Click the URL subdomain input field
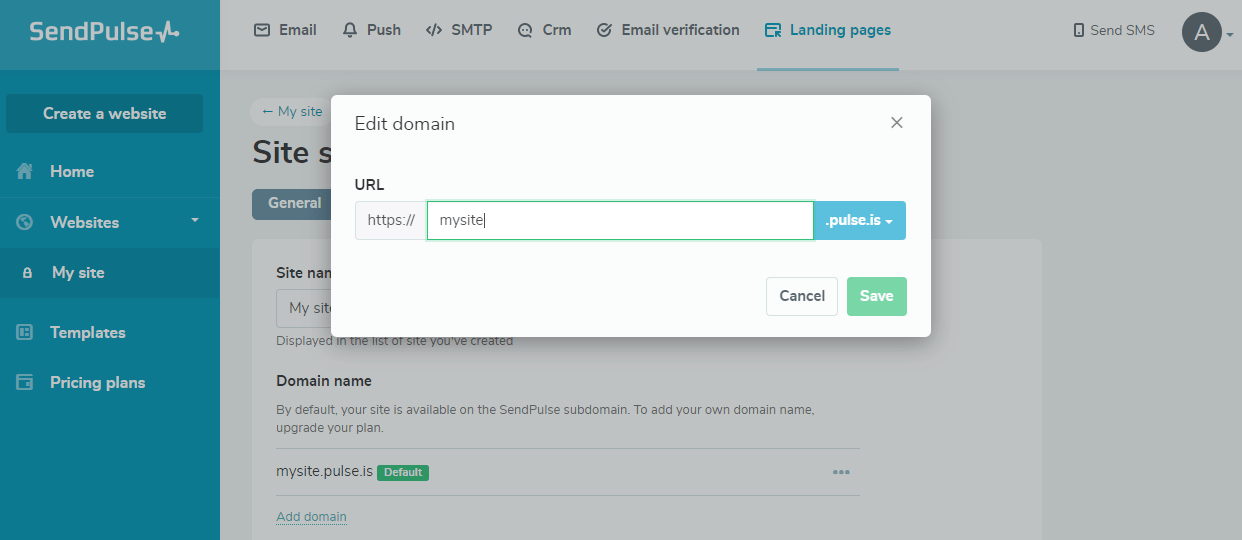 620,220
